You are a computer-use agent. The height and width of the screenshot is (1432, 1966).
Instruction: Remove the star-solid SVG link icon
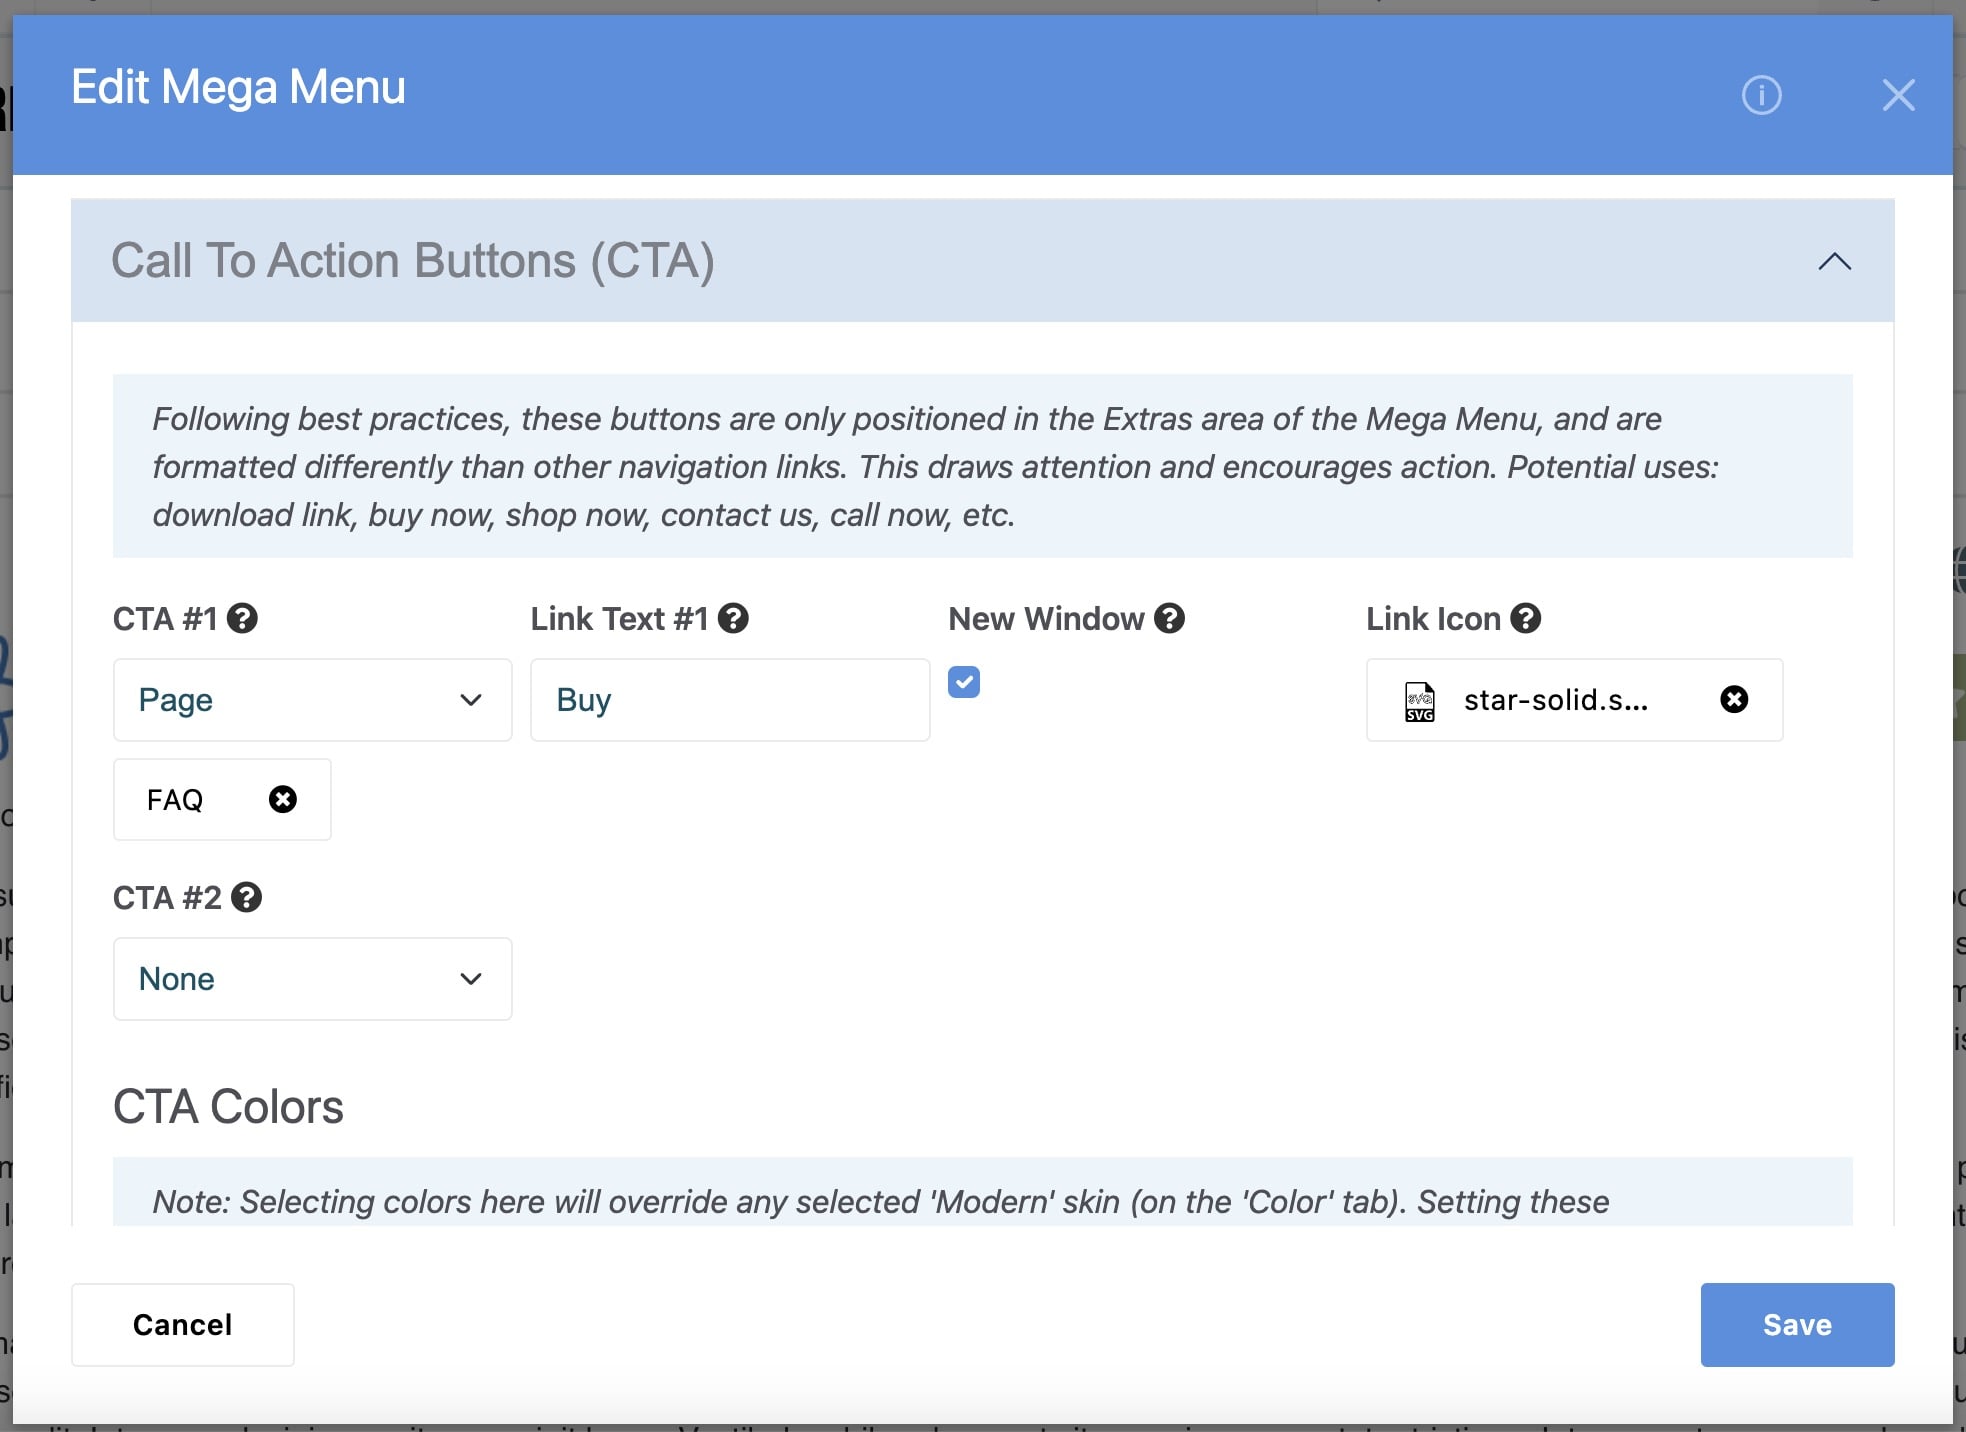pyautogui.click(x=1734, y=700)
